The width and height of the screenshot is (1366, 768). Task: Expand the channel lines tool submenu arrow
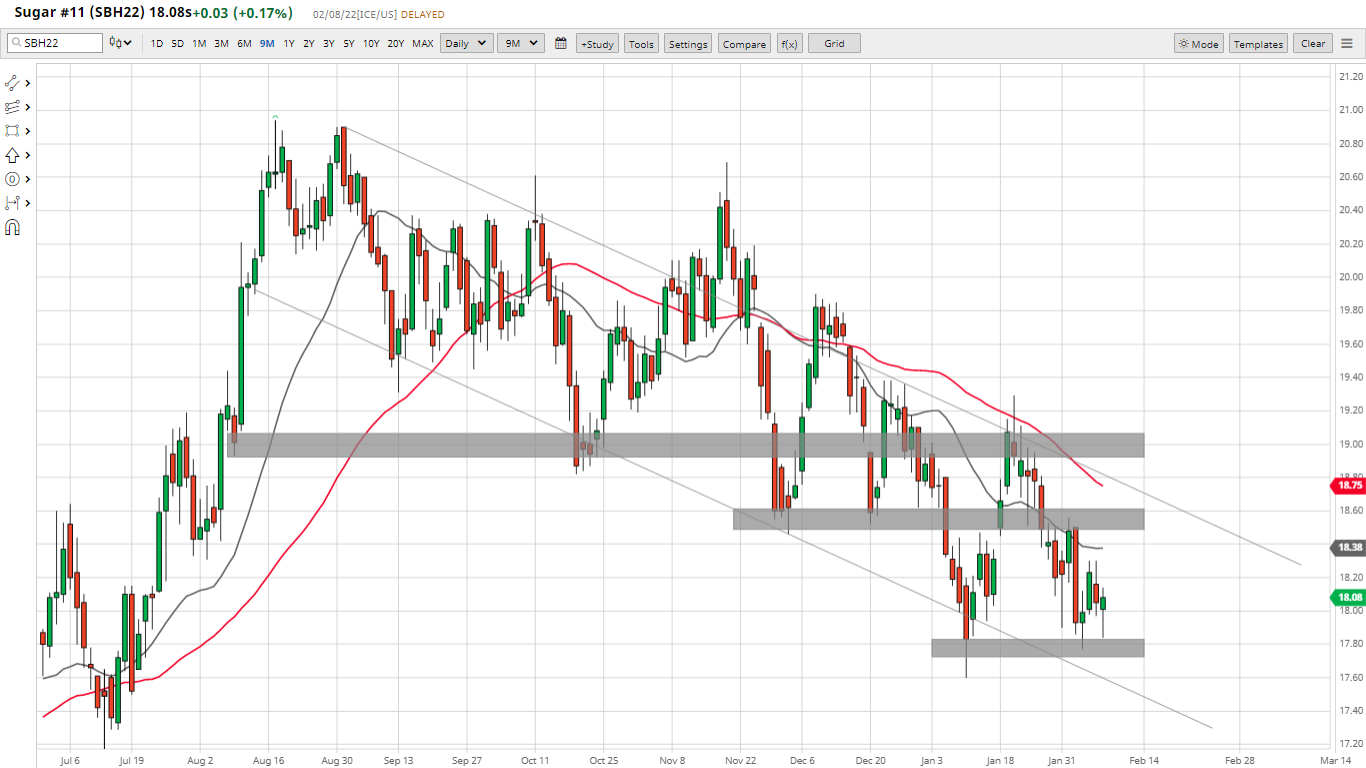pos(28,107)
